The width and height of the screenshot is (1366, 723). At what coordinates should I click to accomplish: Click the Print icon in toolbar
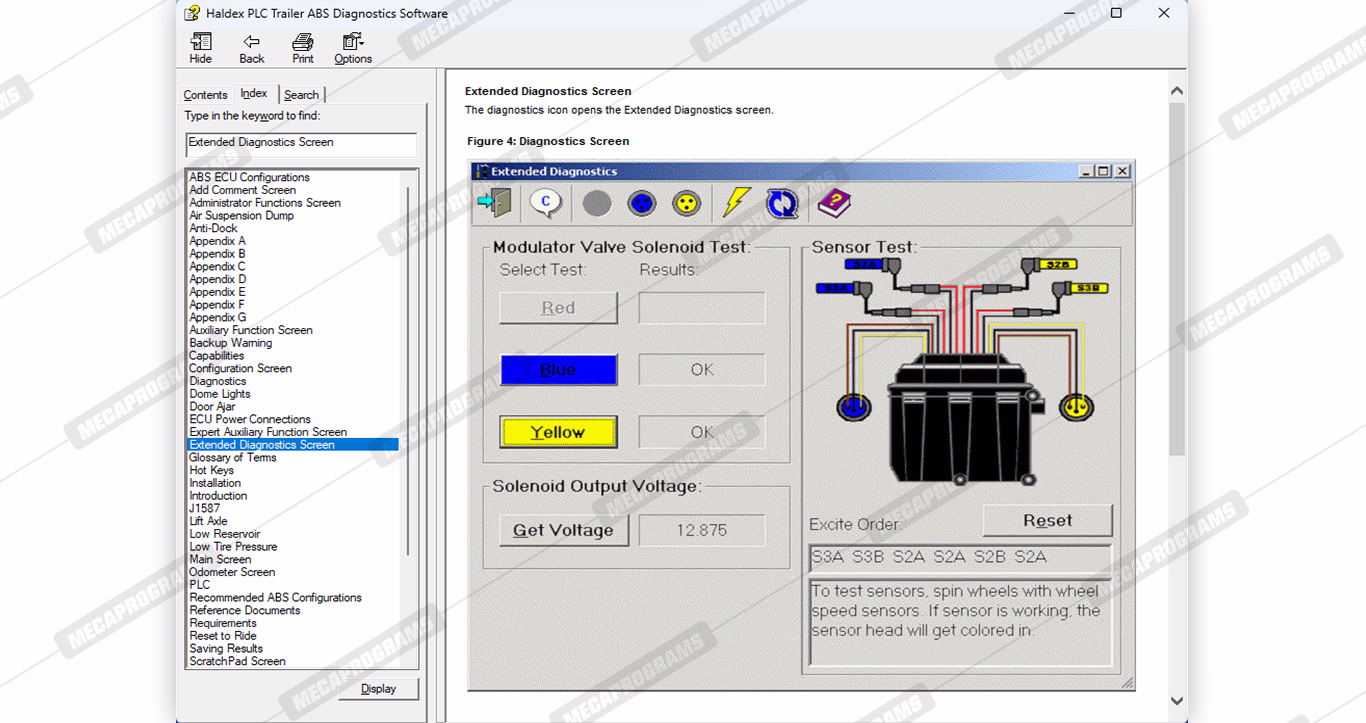tap(302, 47)
